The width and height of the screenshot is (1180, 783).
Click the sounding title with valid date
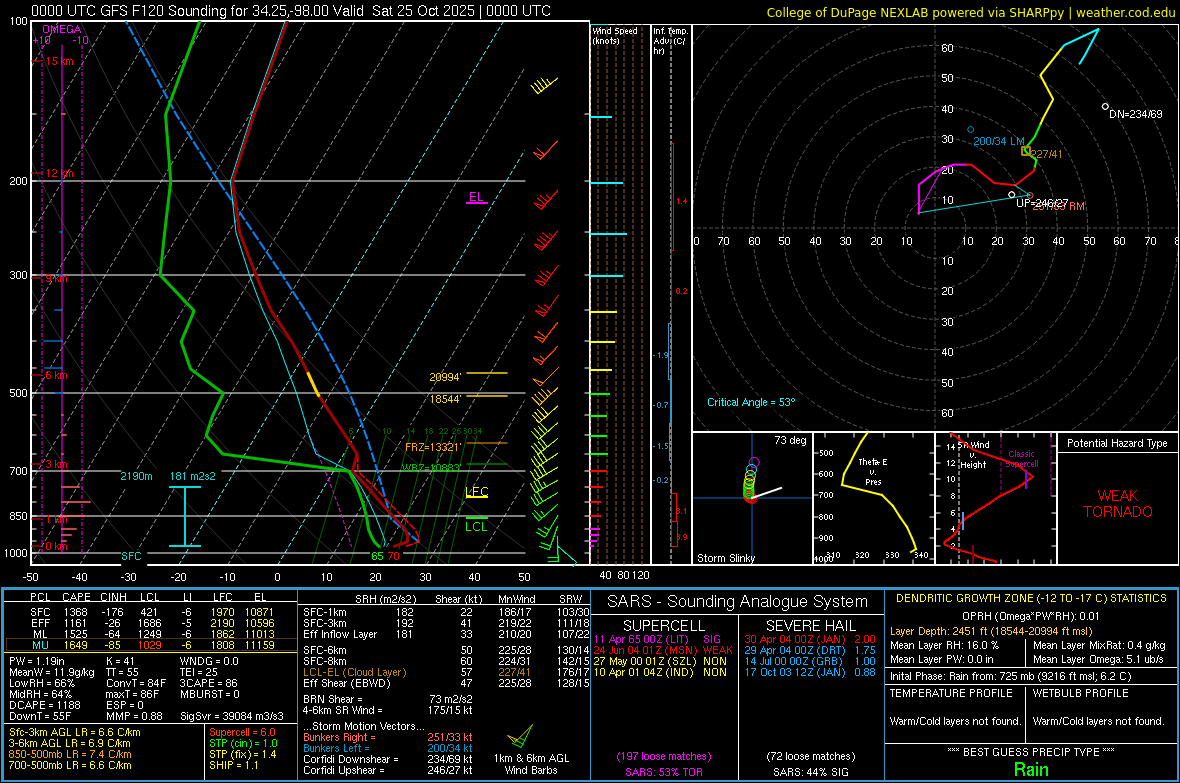[x=290, y=11]
